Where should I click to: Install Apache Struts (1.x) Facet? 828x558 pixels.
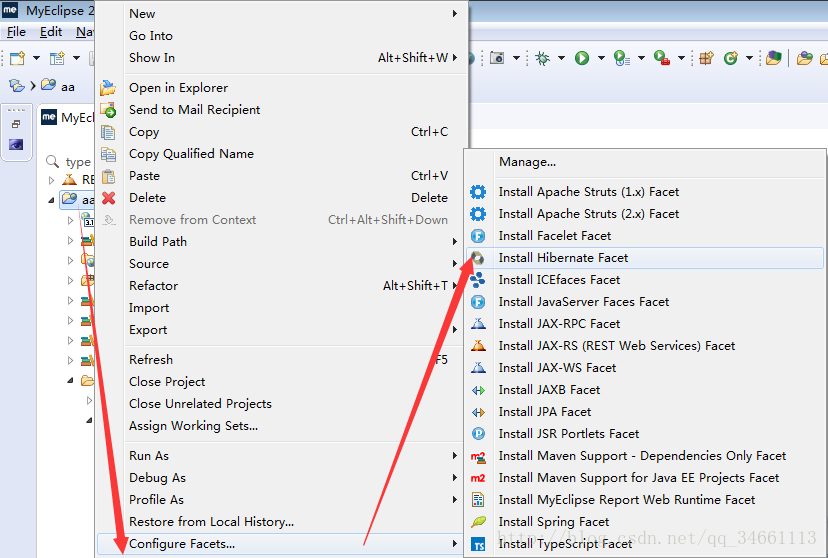click(645, 192)
